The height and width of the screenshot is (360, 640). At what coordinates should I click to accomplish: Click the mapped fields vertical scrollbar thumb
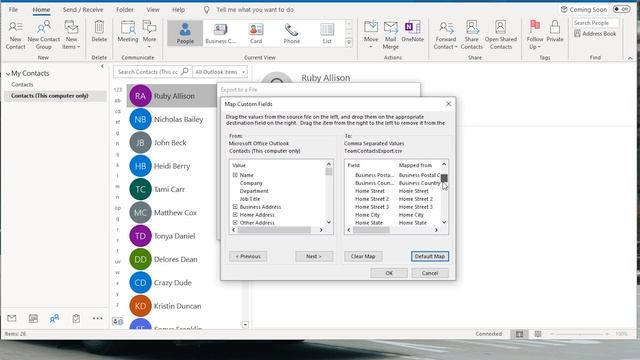(444, 178)
